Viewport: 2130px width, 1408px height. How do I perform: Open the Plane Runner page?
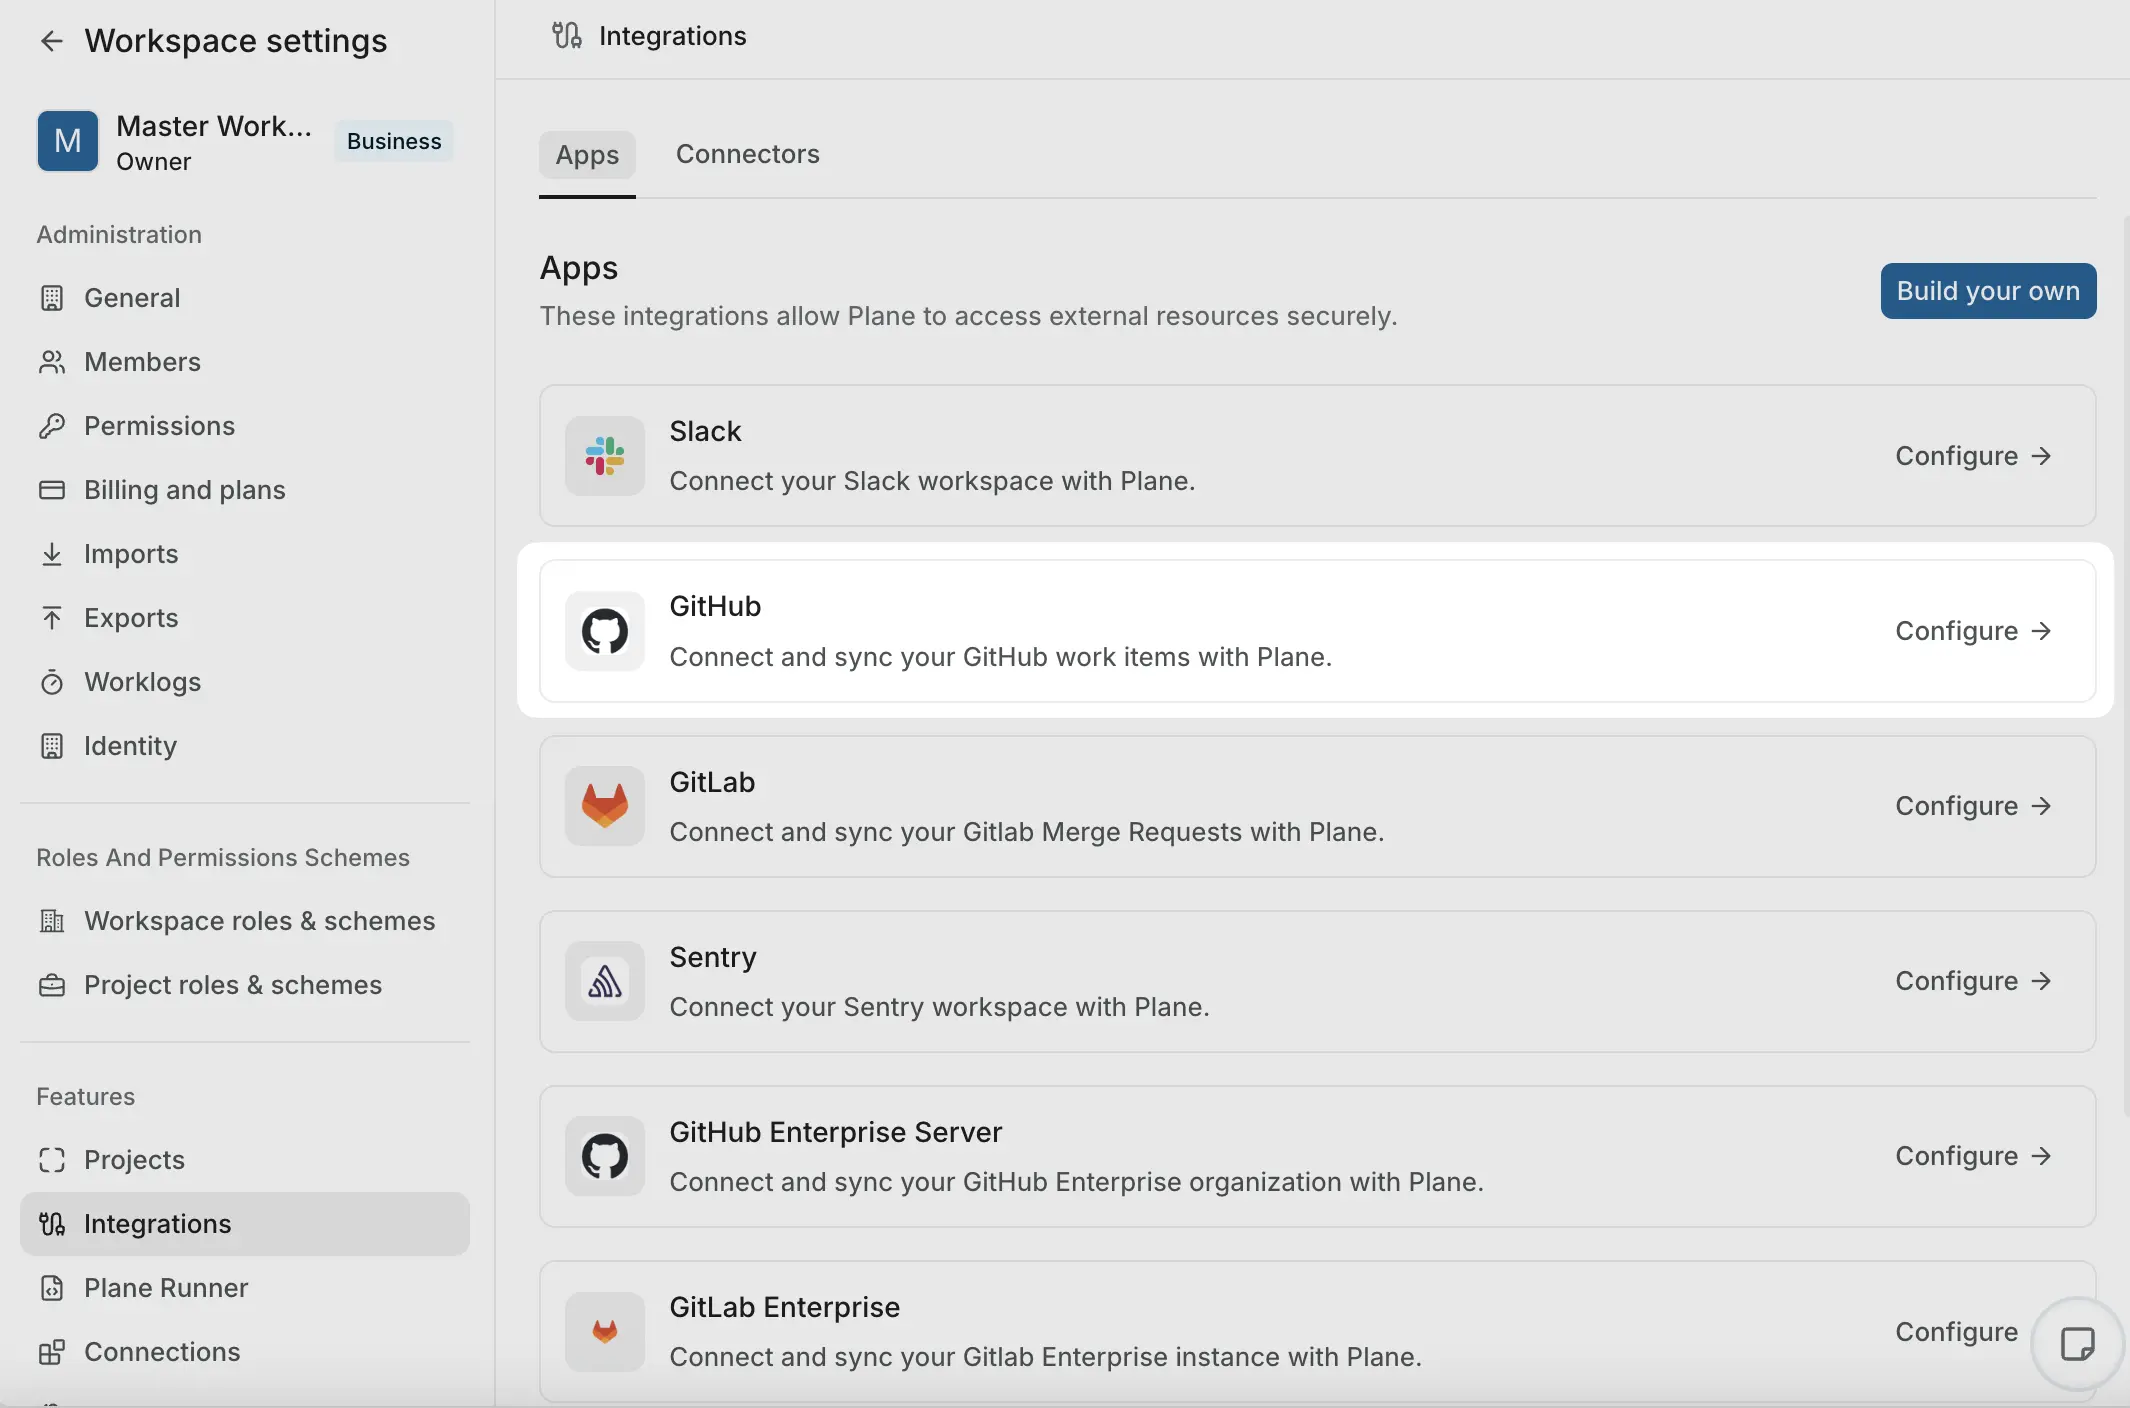point(245,1288)
